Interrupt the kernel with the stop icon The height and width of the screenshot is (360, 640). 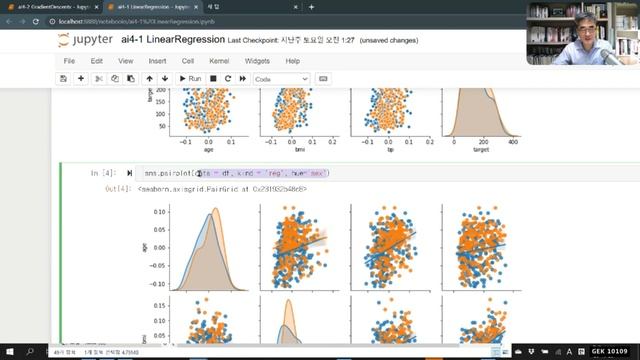click(x=213, y=79)
